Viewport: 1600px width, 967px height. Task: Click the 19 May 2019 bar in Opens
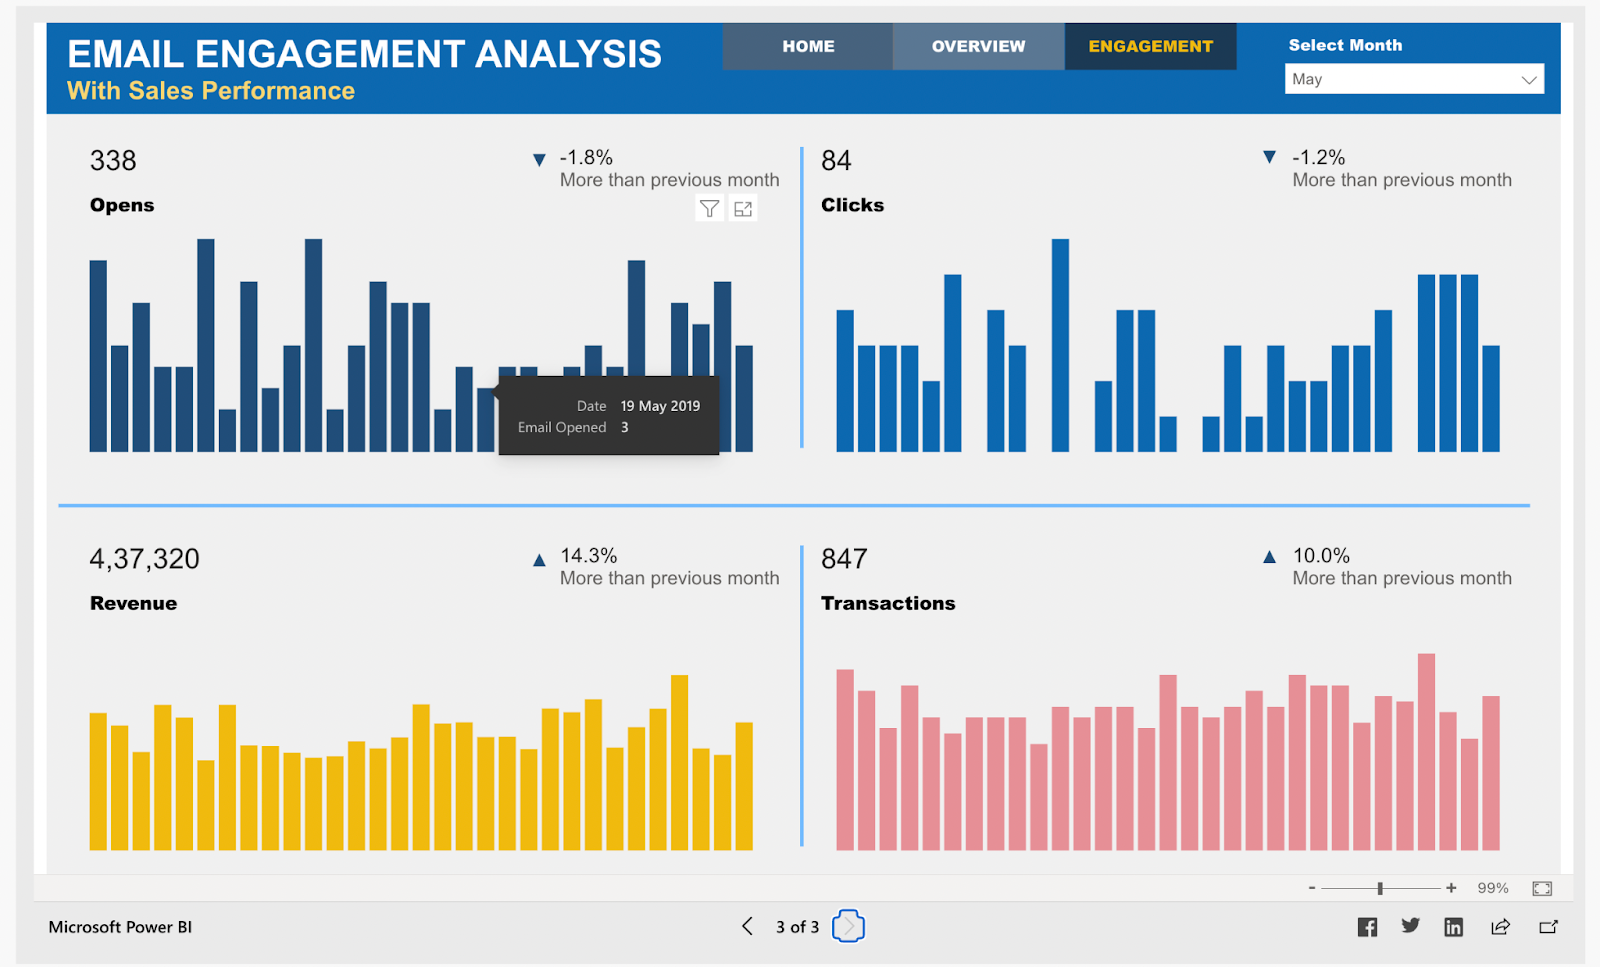click(486, 420)
